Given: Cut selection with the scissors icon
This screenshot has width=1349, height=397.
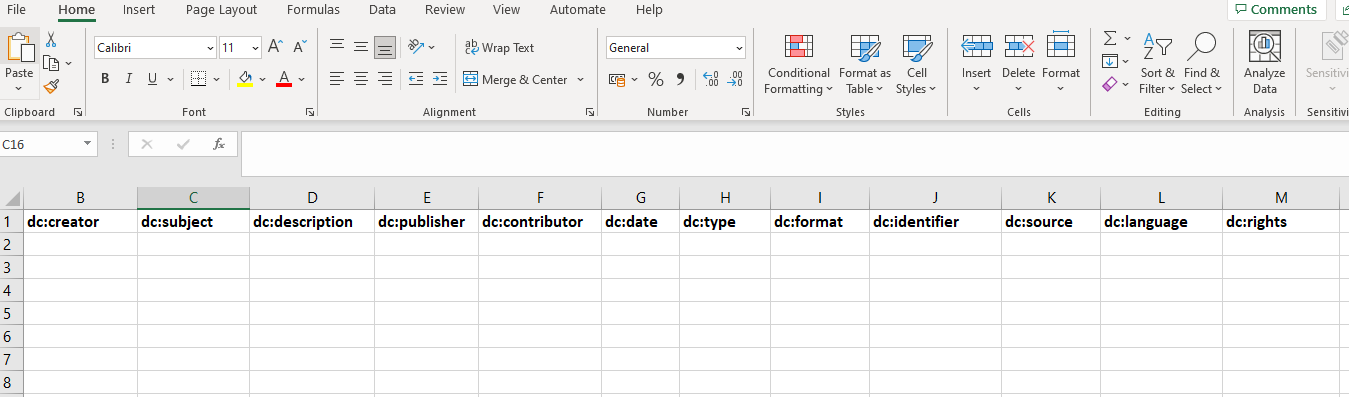Looking at the screenshot, I should (51, 40).
